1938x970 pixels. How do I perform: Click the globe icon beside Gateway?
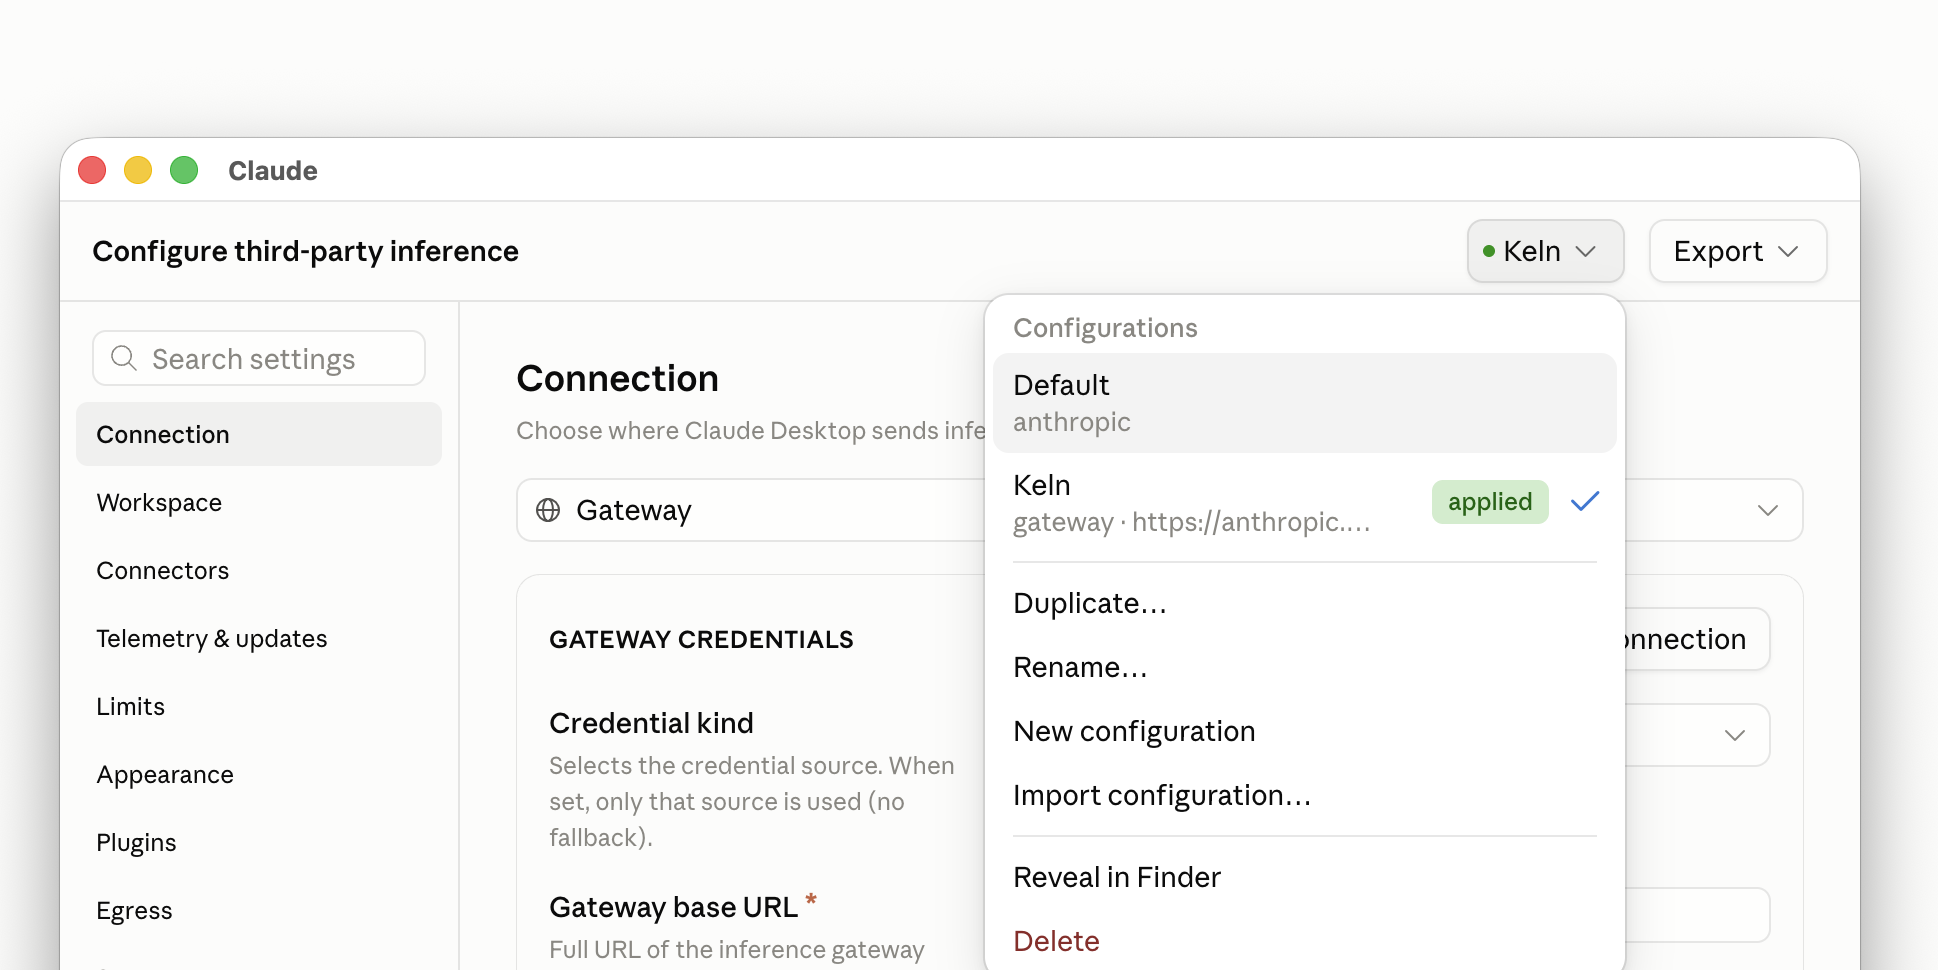pyautogui.click(x=548, y=510)
